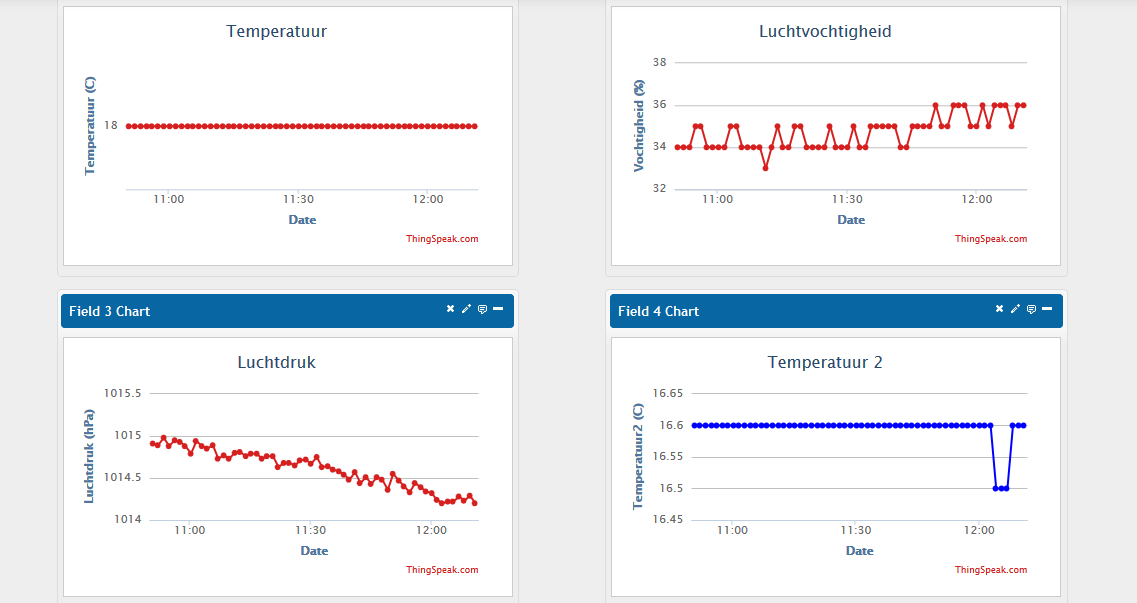Click the Temperatuur chart title text
Screen dimensions: 1137x603
(x=276, y=31)
